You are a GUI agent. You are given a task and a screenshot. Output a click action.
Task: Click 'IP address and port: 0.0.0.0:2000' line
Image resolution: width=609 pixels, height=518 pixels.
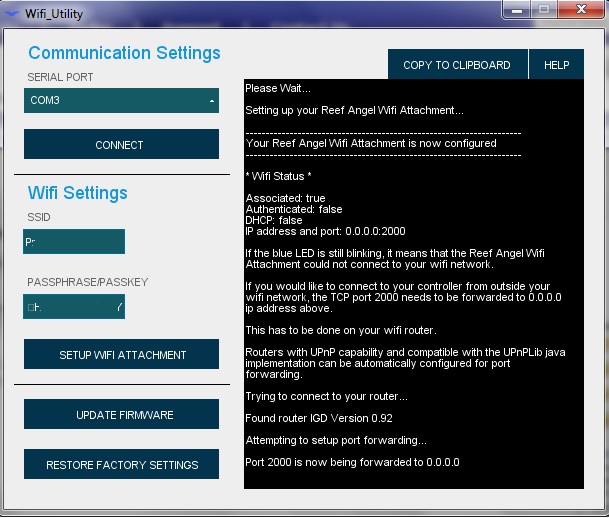coord(325,231)
